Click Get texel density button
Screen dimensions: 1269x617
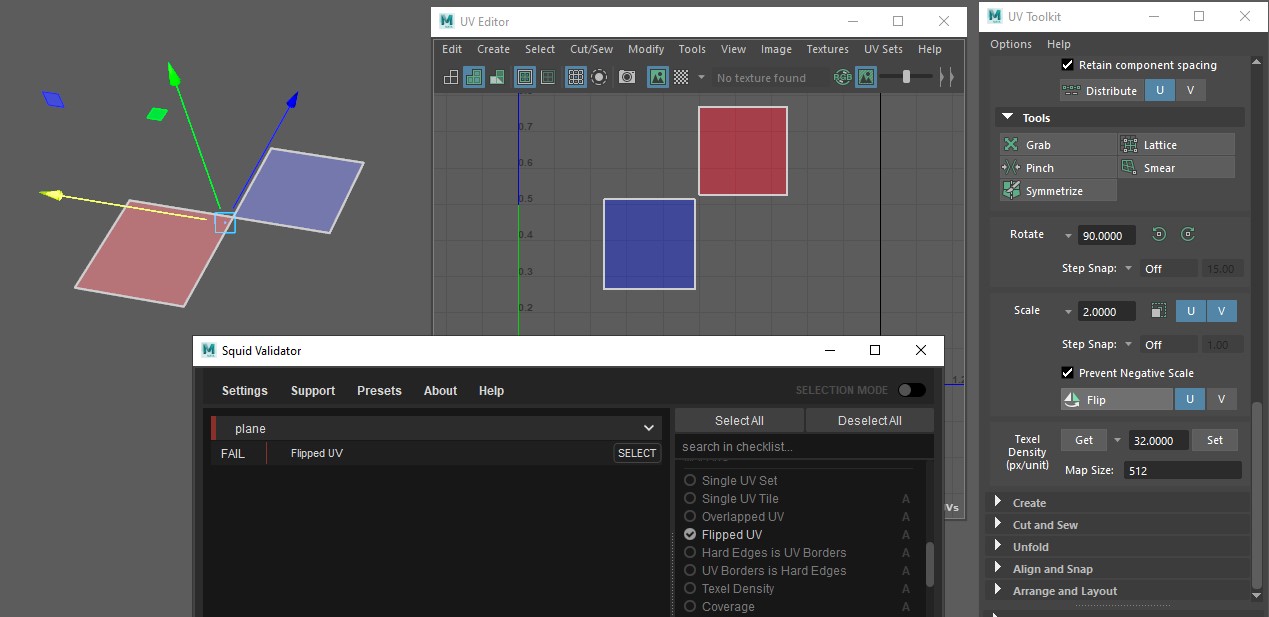[x=1084, y=440]
